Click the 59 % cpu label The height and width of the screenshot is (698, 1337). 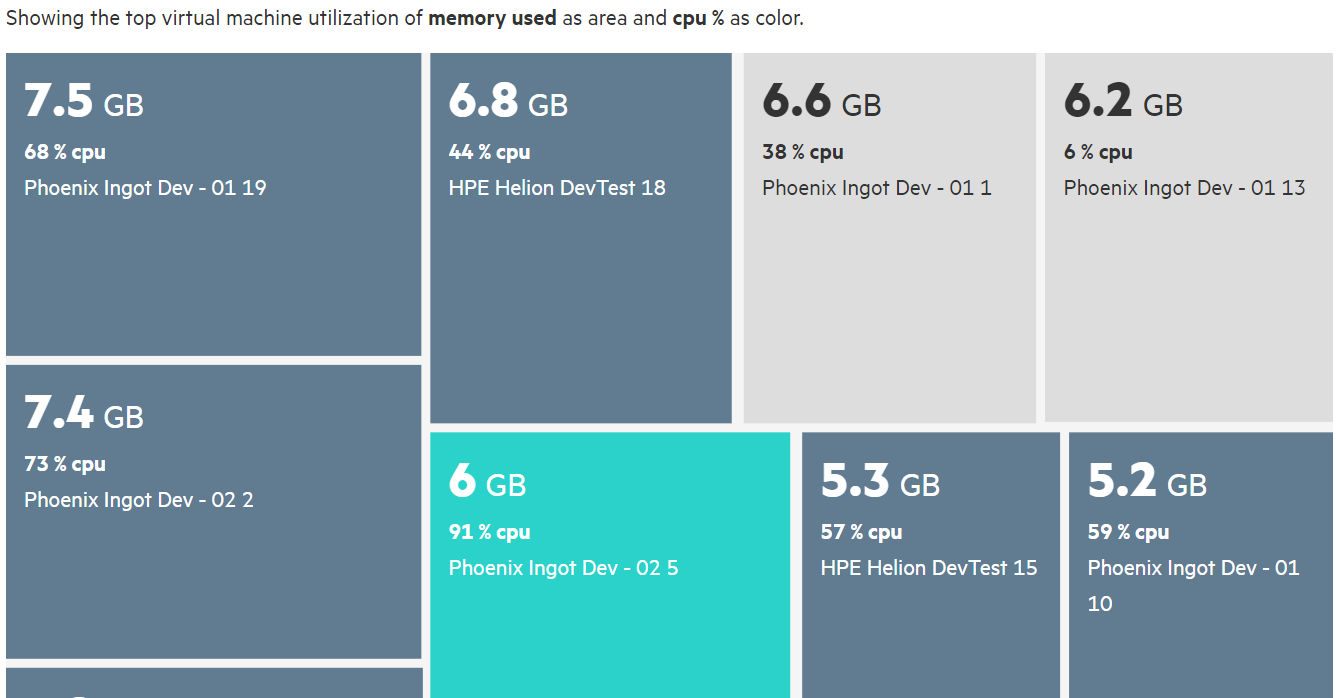(1128, 532)
